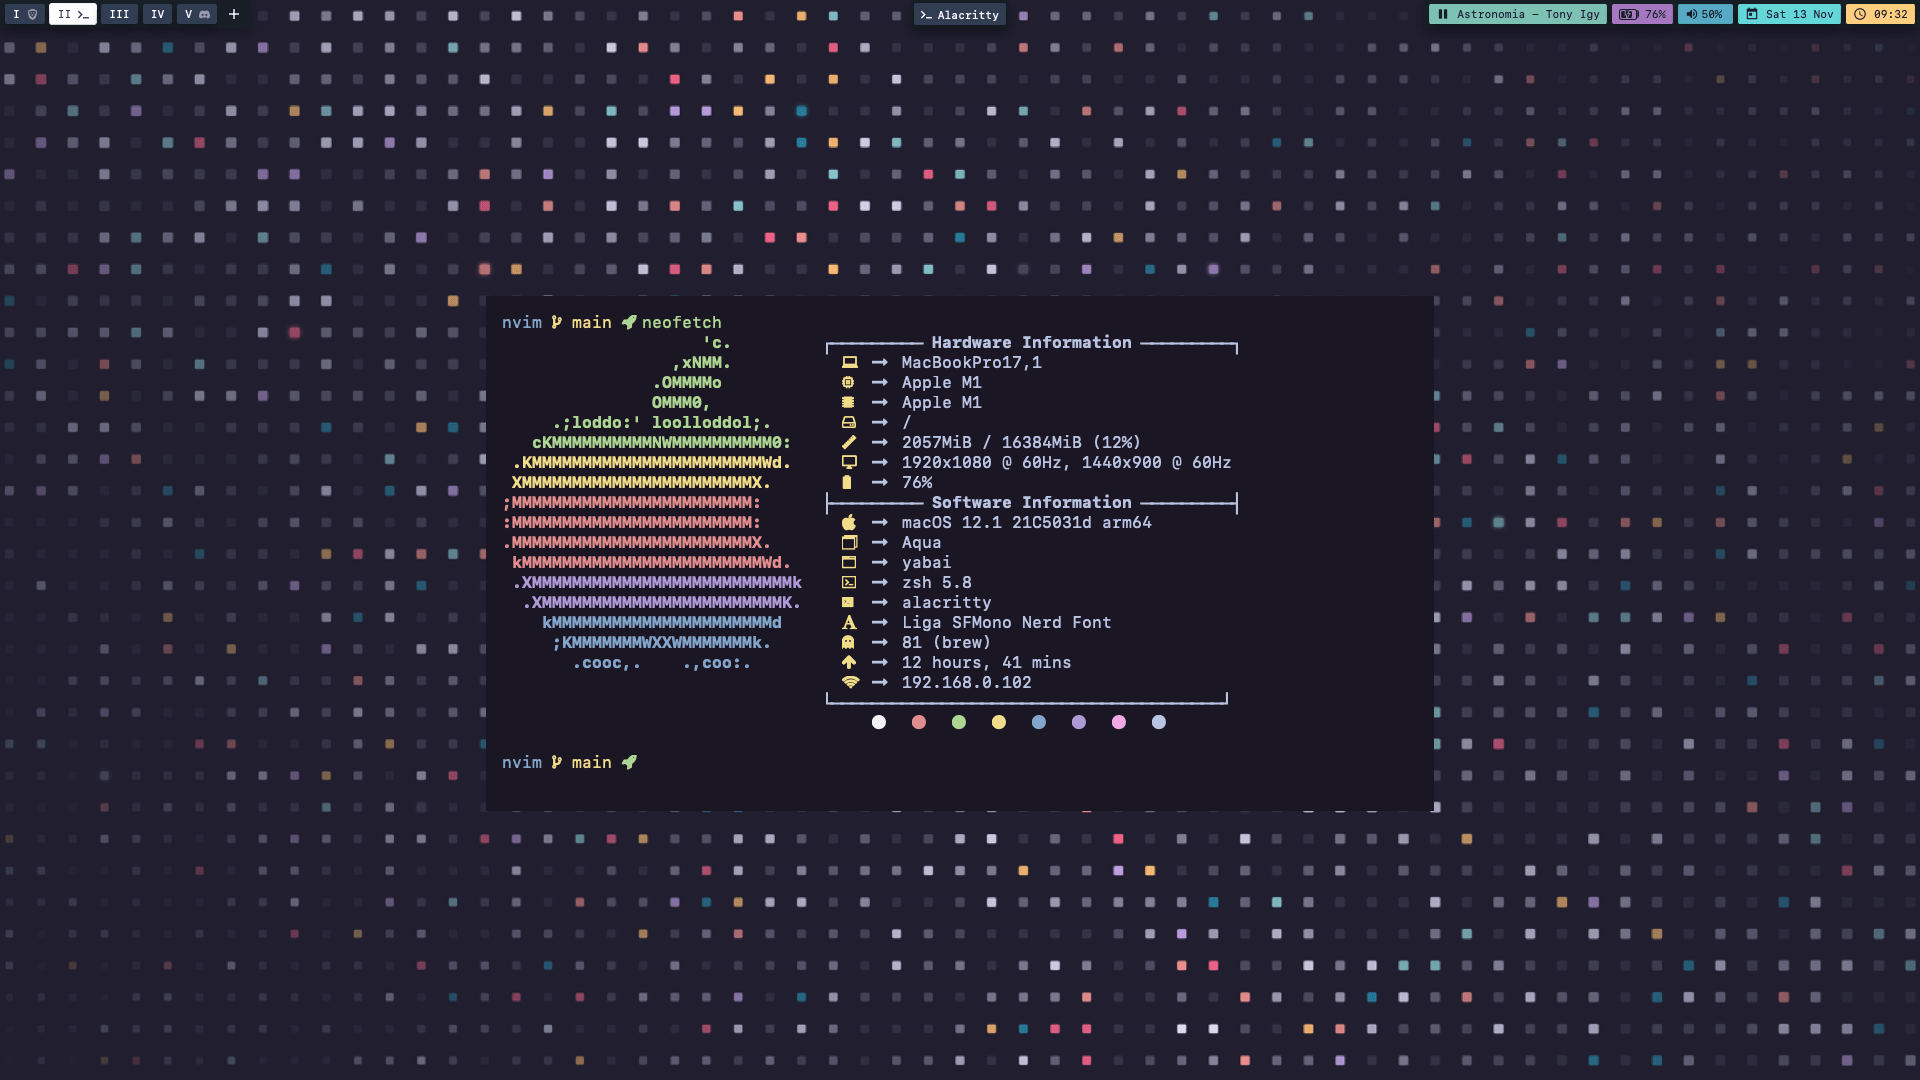Click the red color dot in palette

tap(919, 722)
